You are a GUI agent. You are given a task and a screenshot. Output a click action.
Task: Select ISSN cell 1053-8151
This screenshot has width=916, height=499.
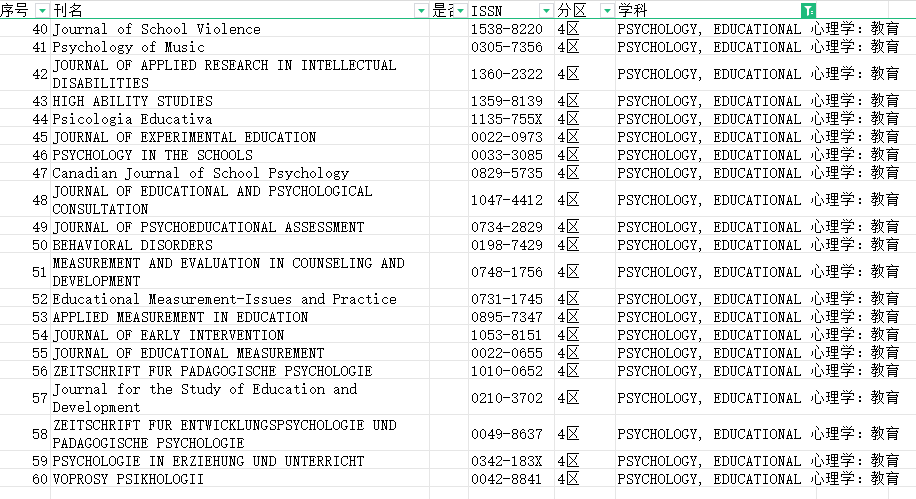(x=511, y=335)
